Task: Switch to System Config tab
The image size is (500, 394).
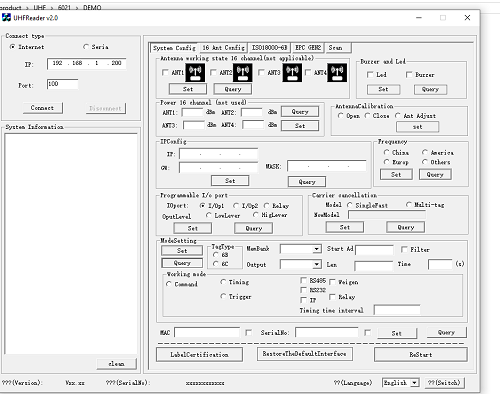Action: 174,48
